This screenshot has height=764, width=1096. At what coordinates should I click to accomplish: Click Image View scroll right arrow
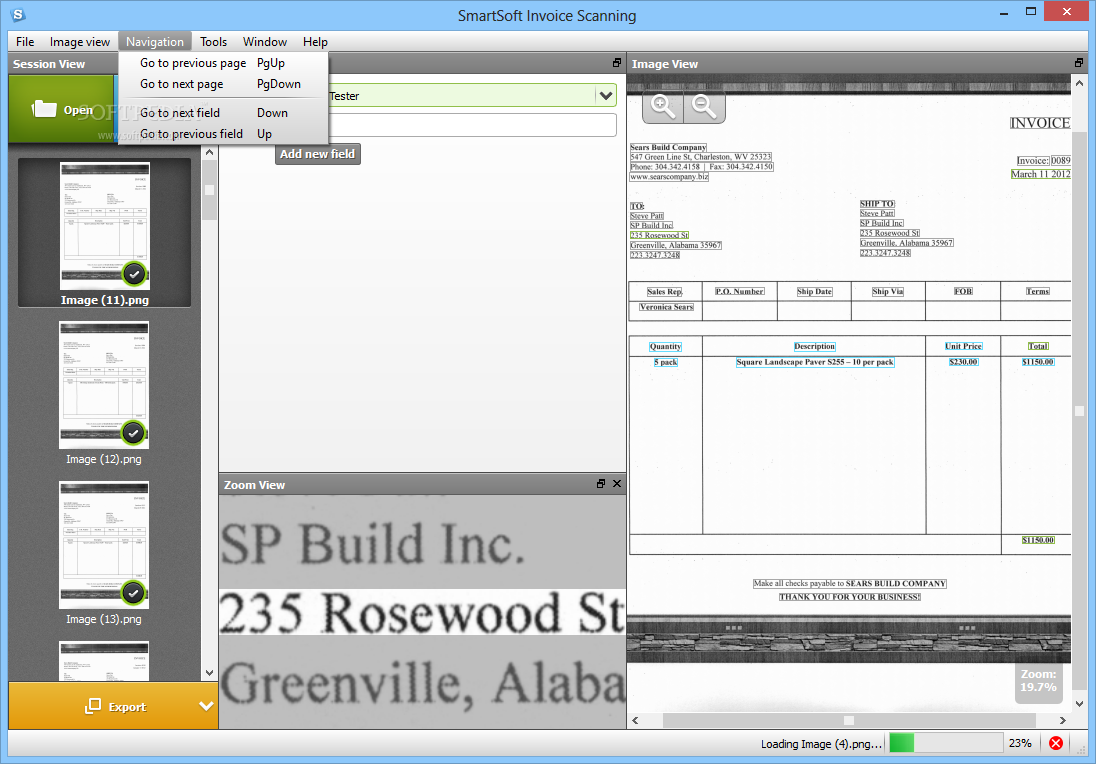tap(1062, 720)
